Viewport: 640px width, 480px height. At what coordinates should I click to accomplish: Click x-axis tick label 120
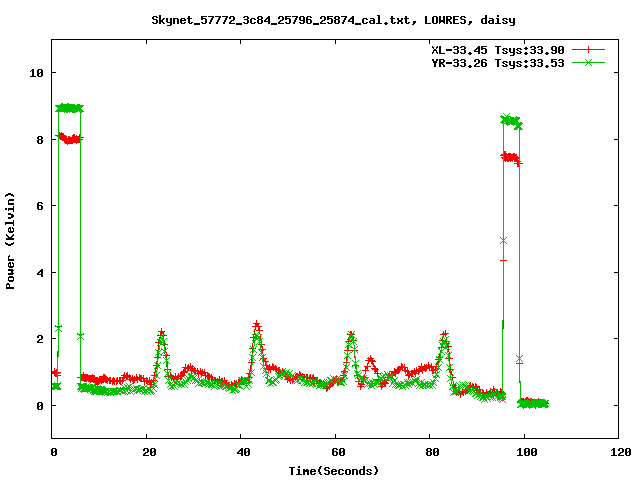tap(621, 452)
